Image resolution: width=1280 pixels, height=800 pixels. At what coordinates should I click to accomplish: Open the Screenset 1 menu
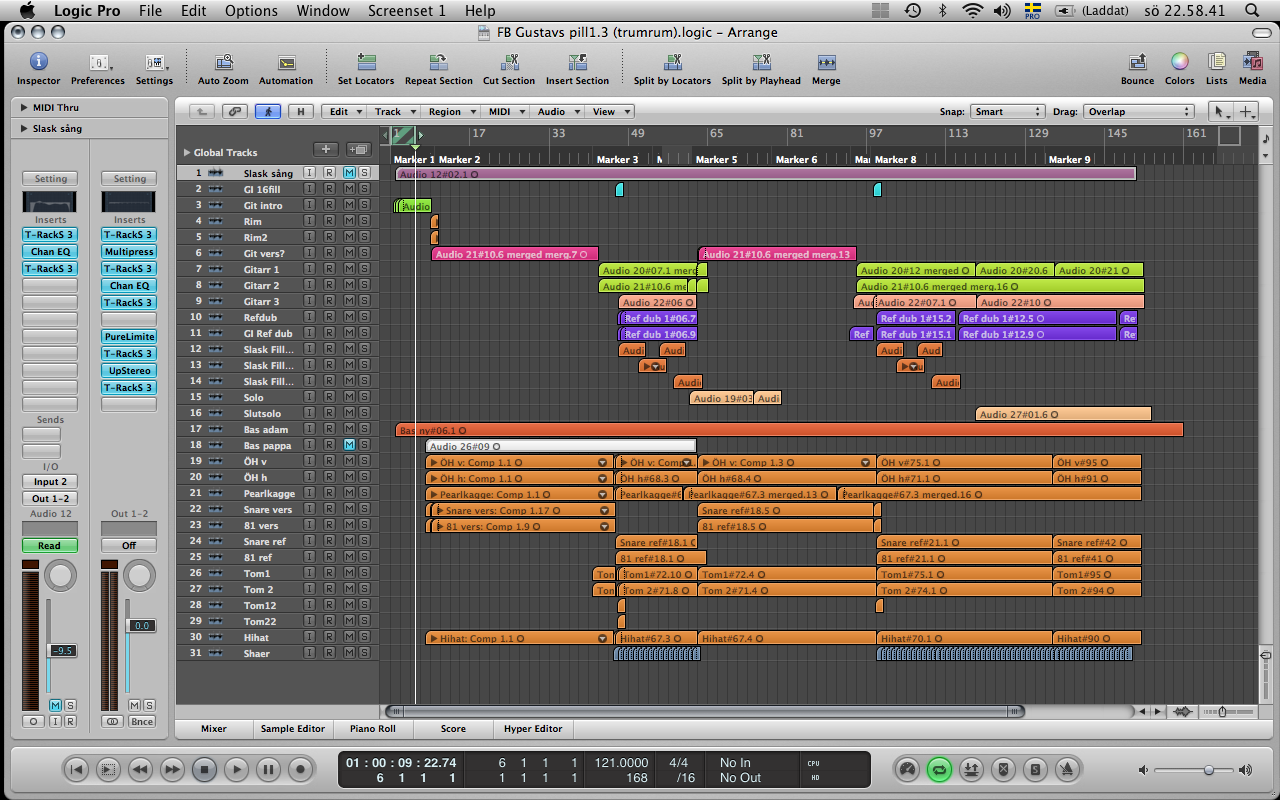click(407, 11)
